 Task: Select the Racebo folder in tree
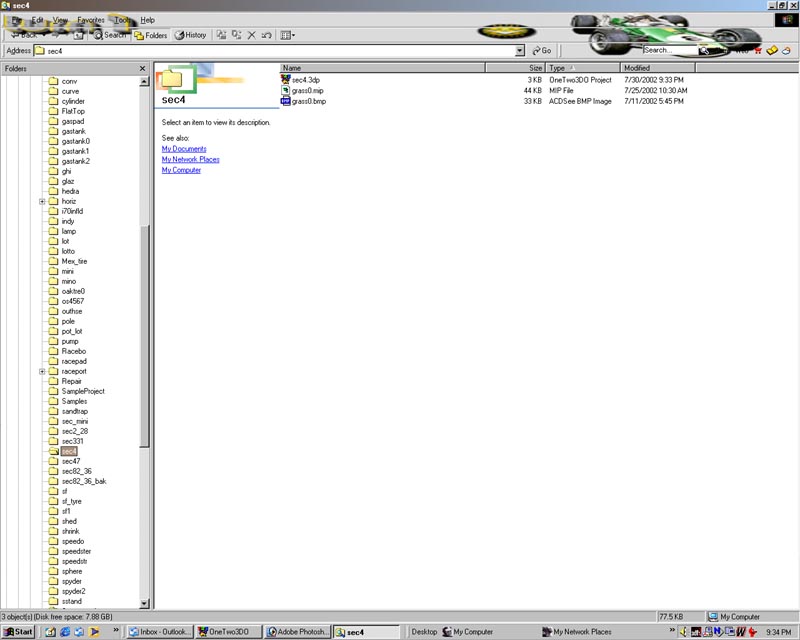(x=73, y=351)
